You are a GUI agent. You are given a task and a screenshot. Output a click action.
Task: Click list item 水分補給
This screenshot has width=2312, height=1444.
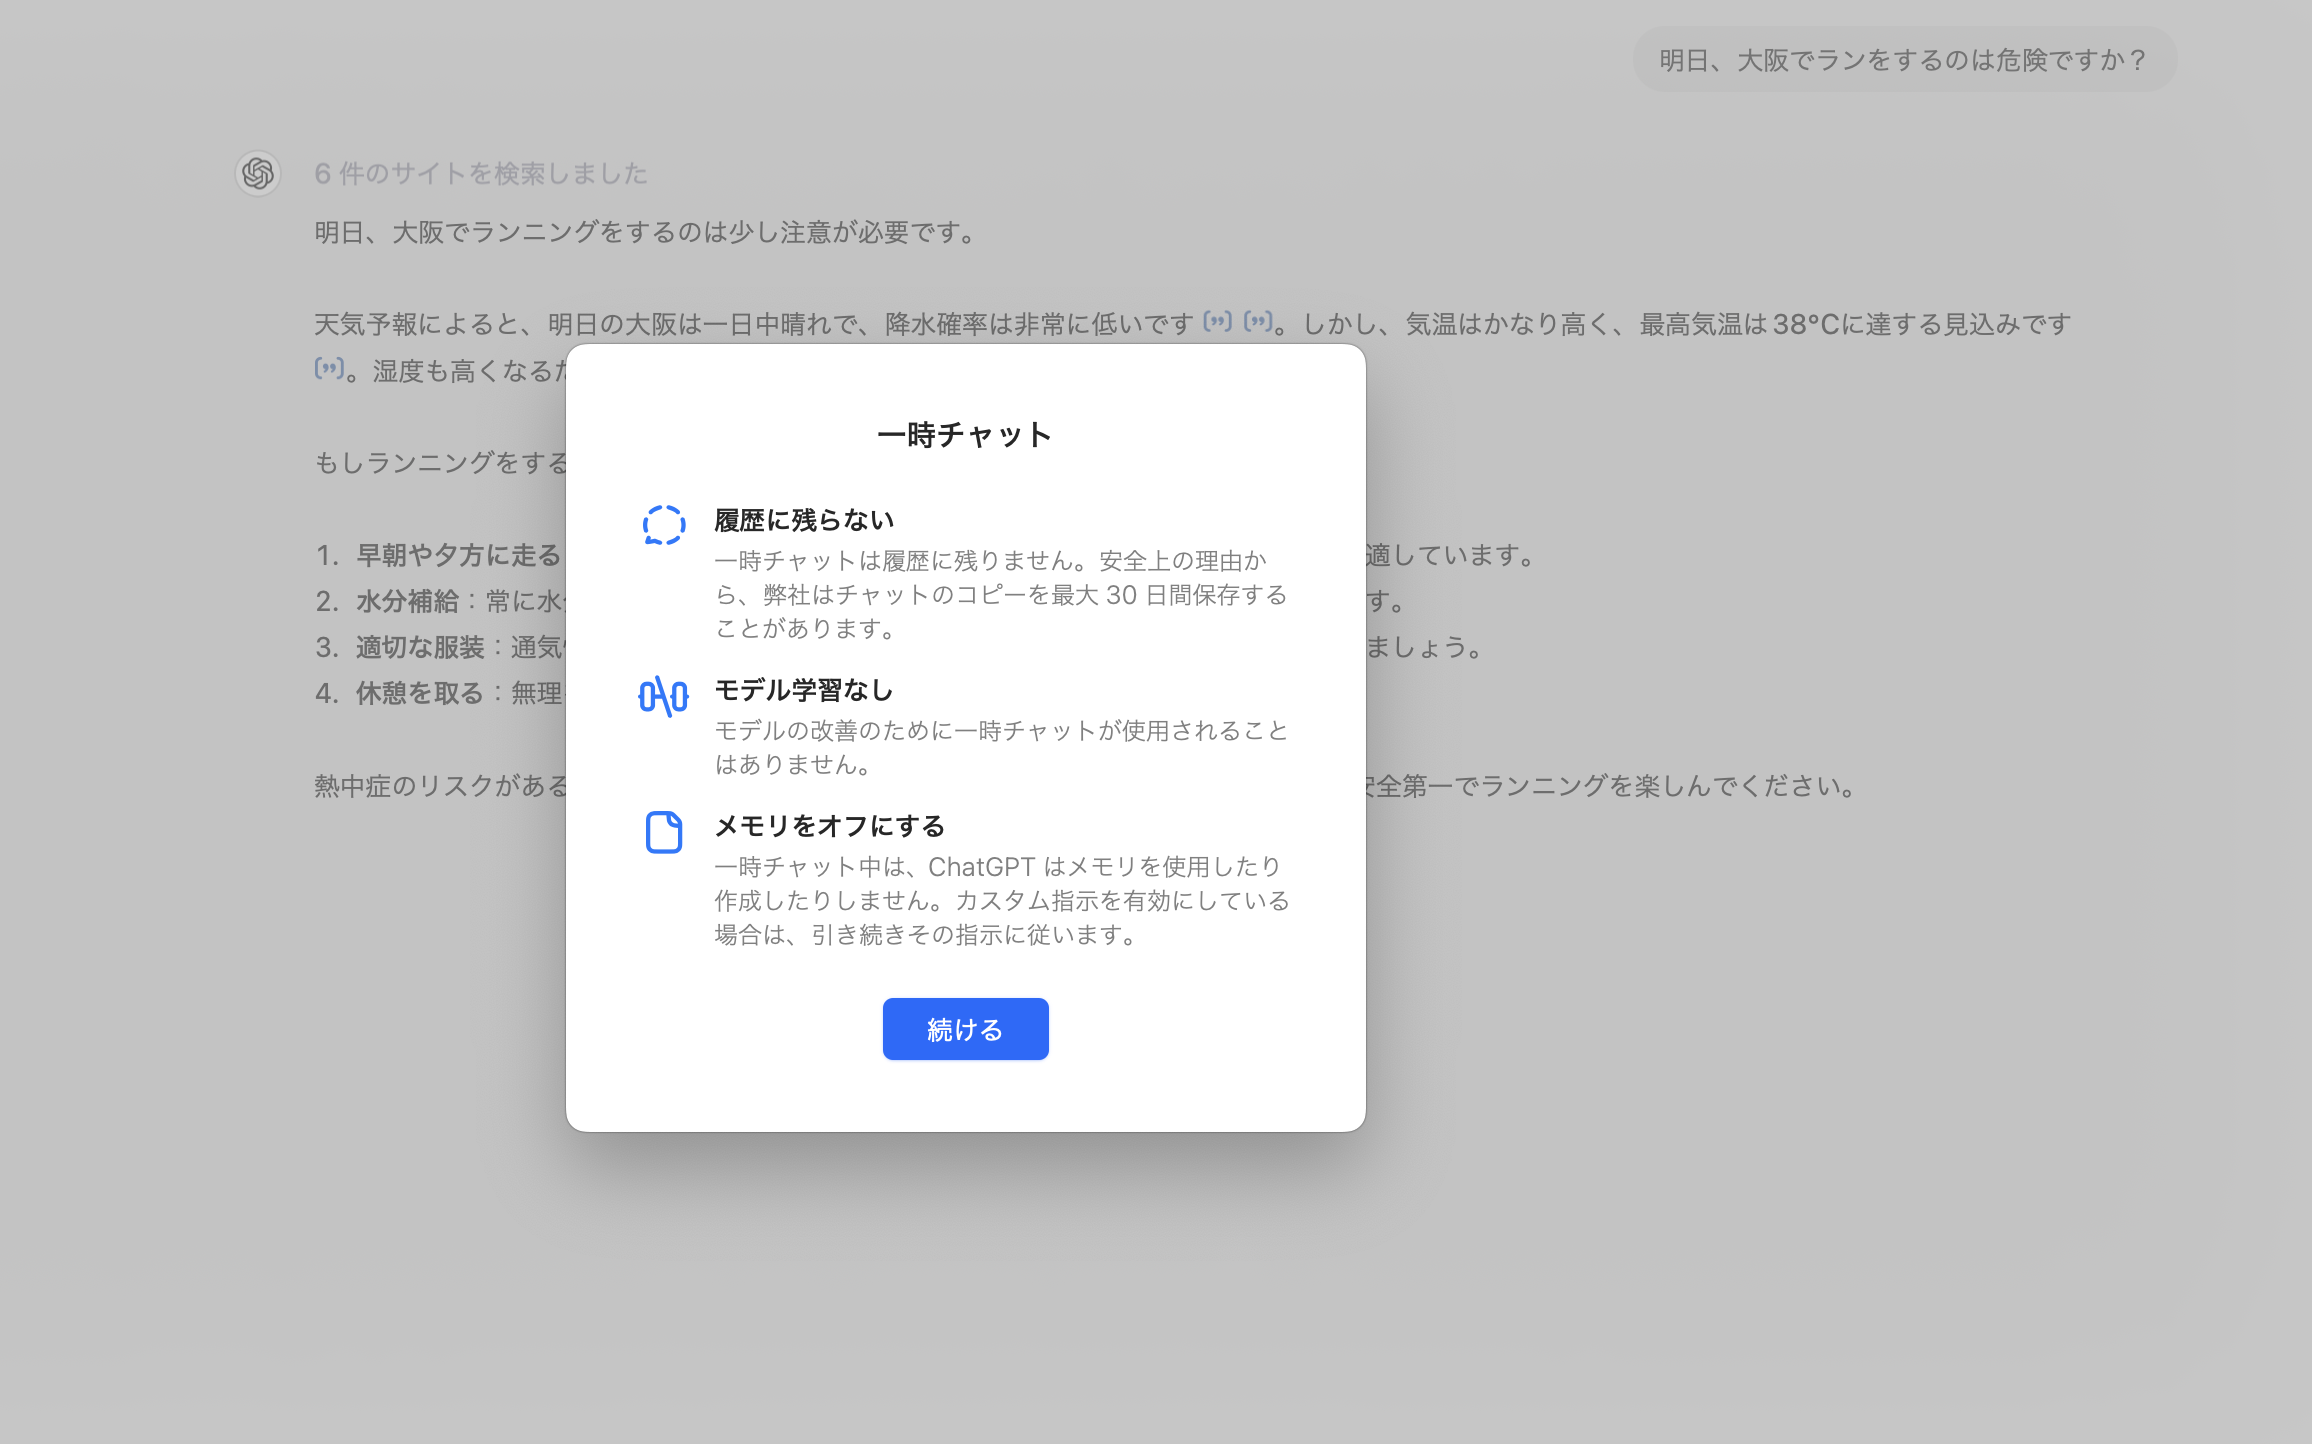(408, 601)
